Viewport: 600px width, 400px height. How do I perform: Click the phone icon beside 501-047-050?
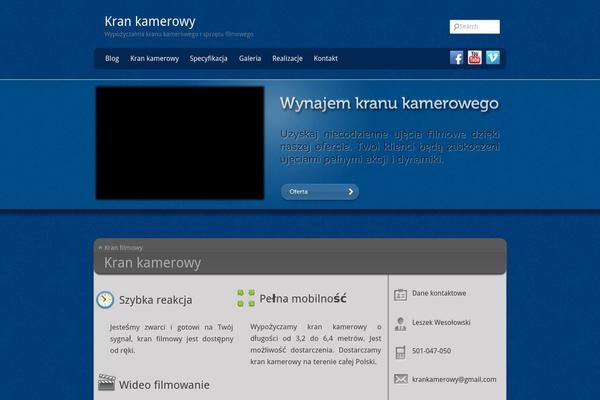tap(401, 351)
